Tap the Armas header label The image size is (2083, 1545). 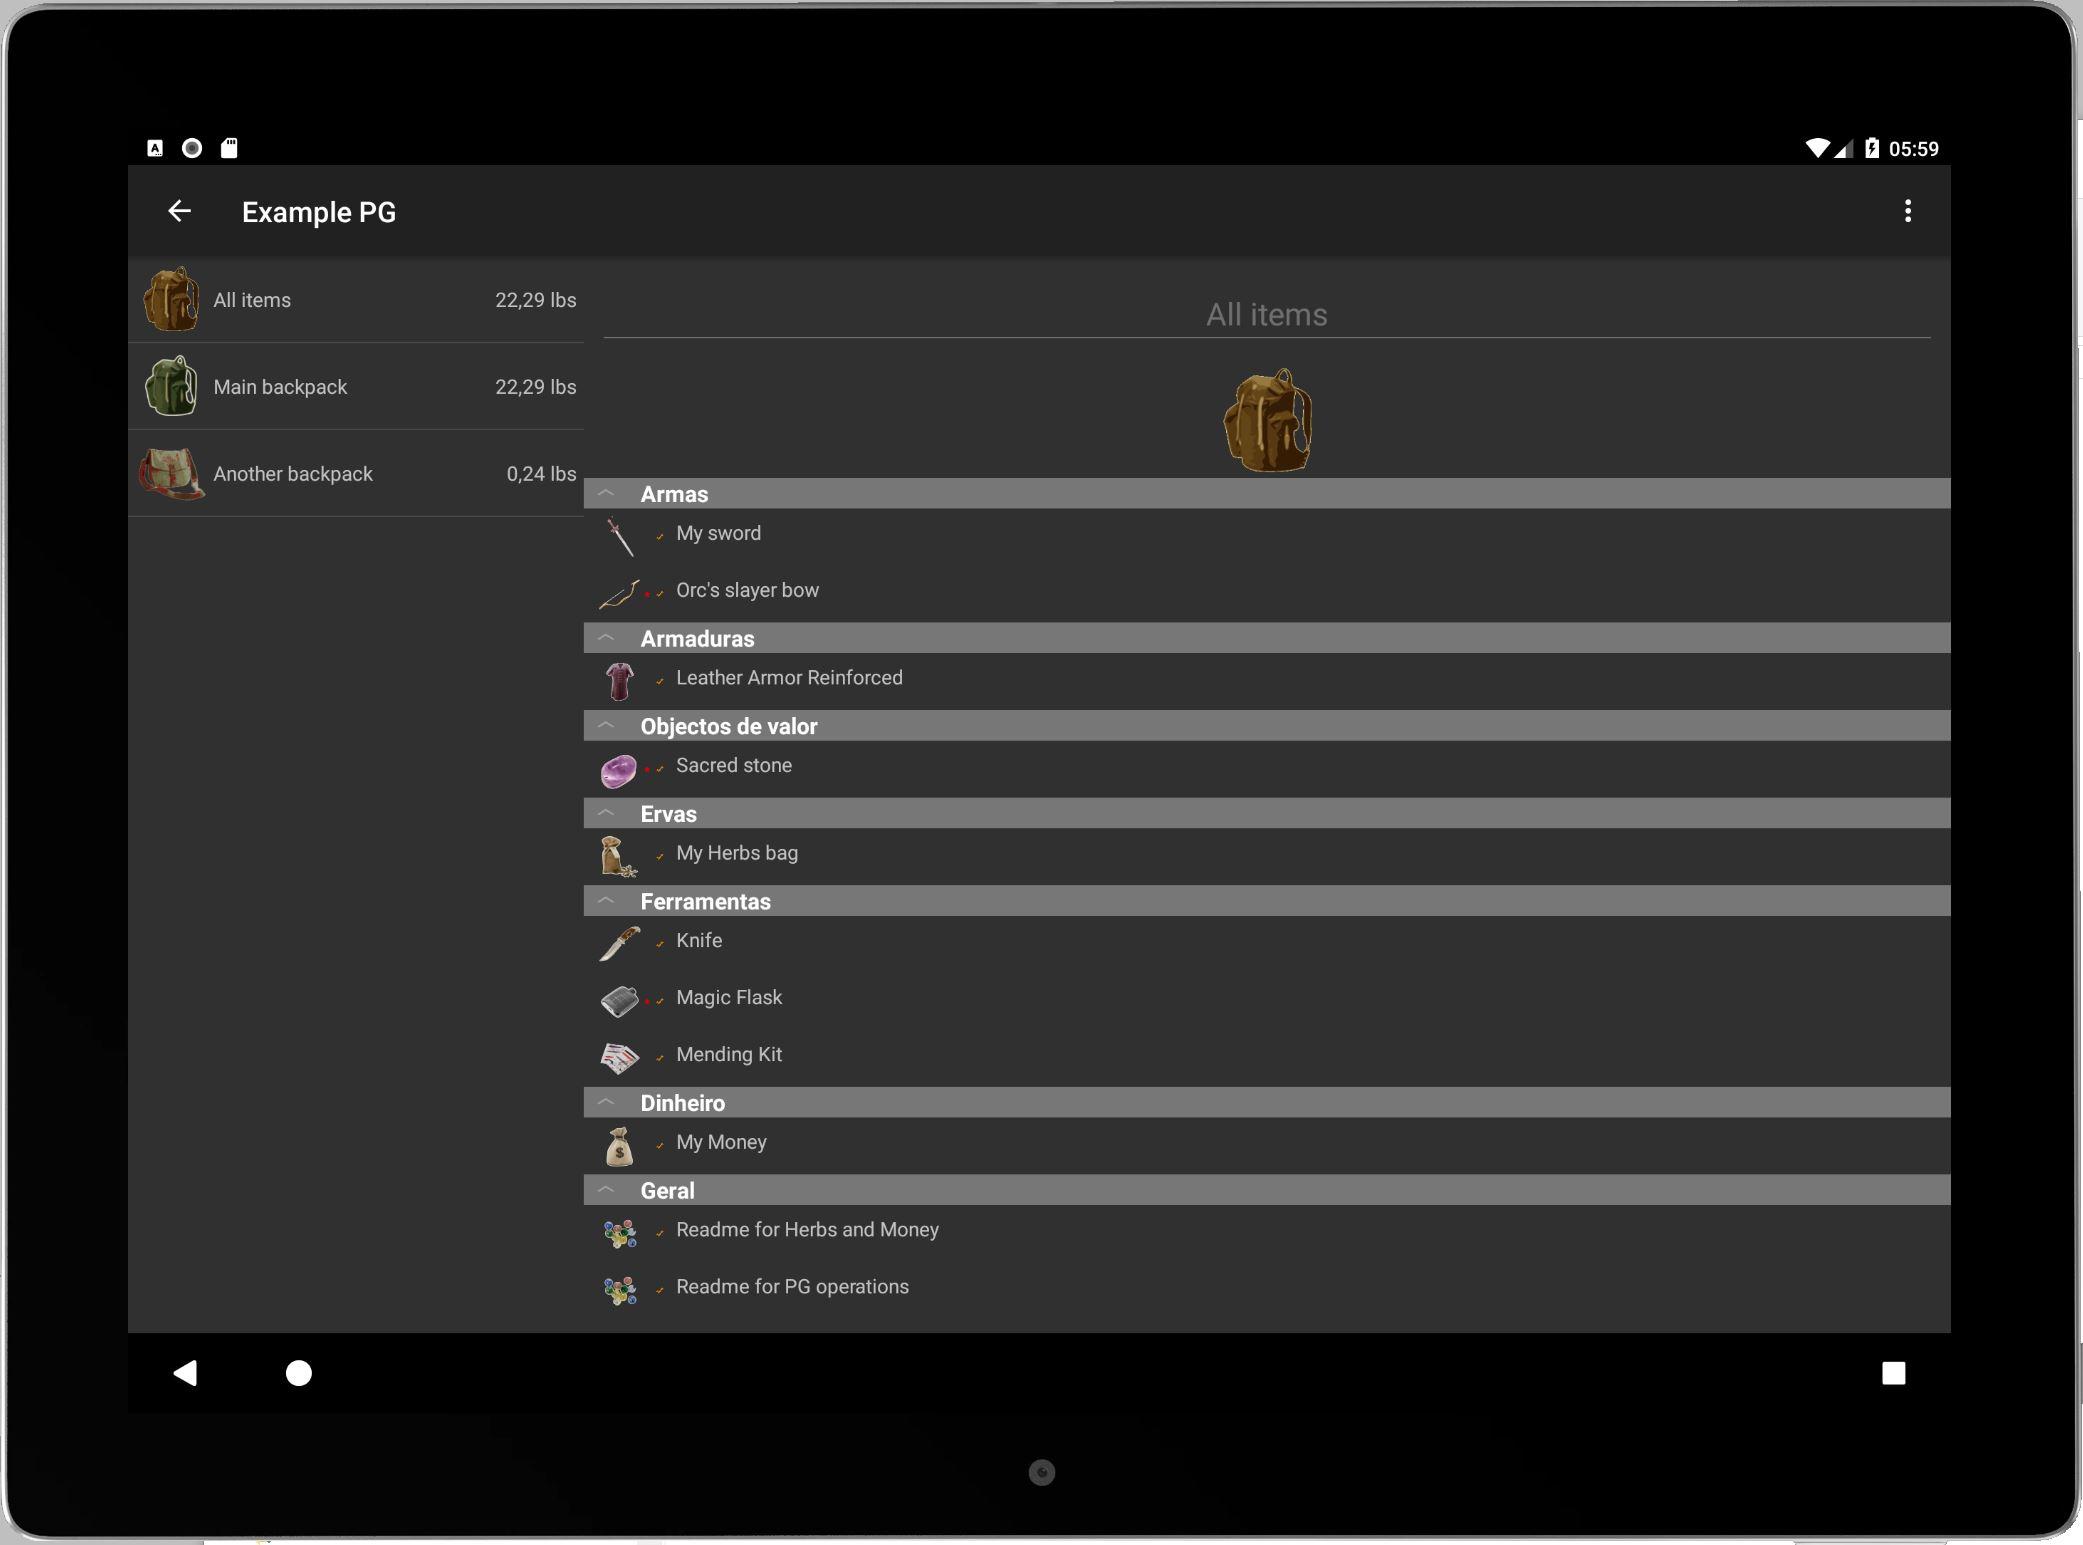[674, 494]
